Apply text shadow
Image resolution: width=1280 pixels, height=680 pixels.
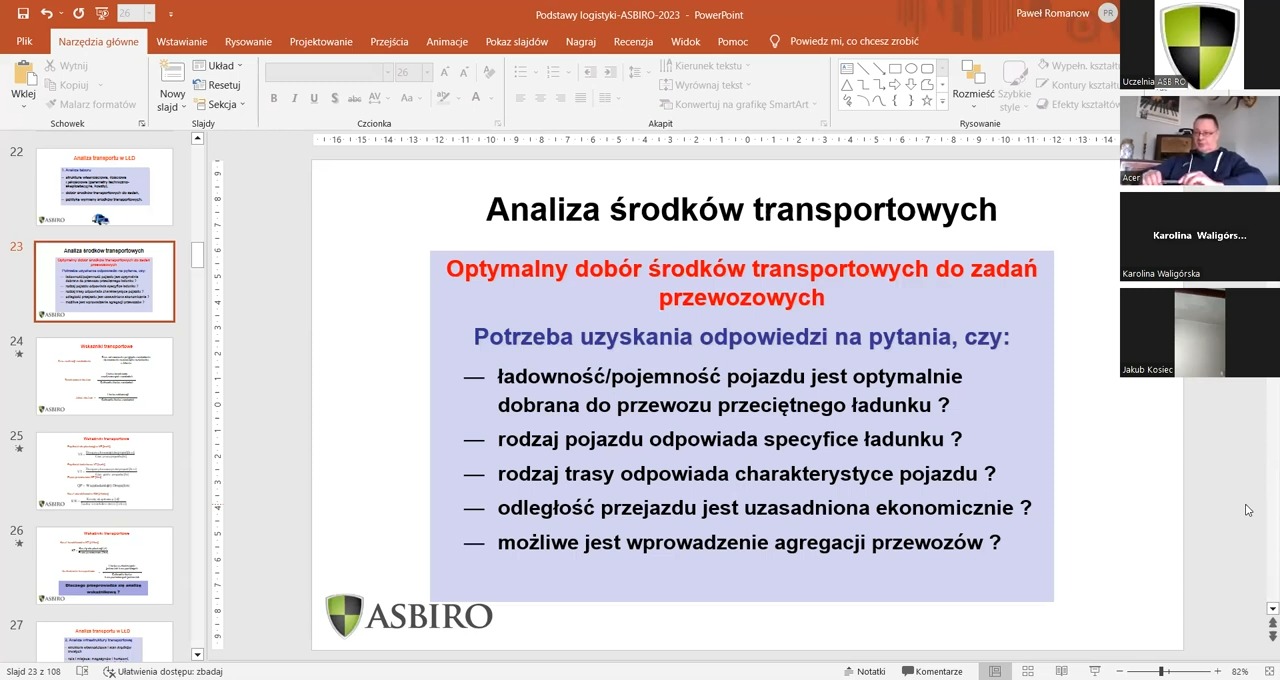[x=333, y=98]
